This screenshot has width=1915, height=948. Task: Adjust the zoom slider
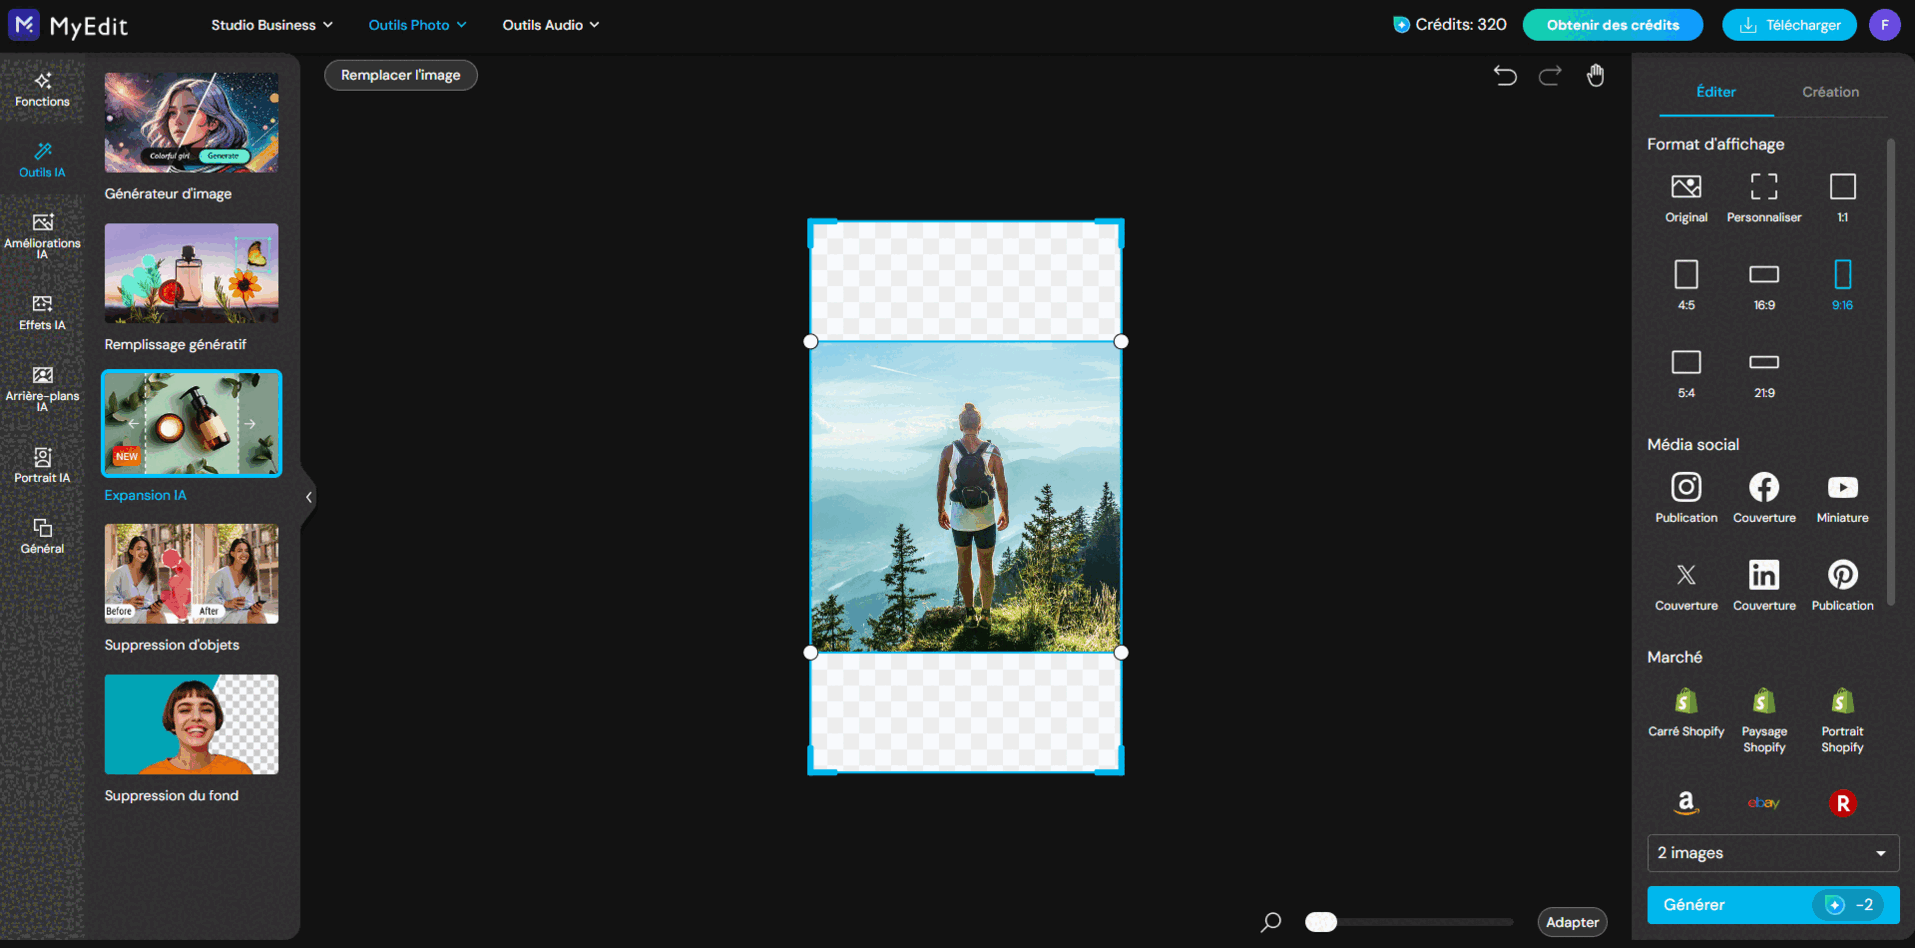tap(1320, 921)
